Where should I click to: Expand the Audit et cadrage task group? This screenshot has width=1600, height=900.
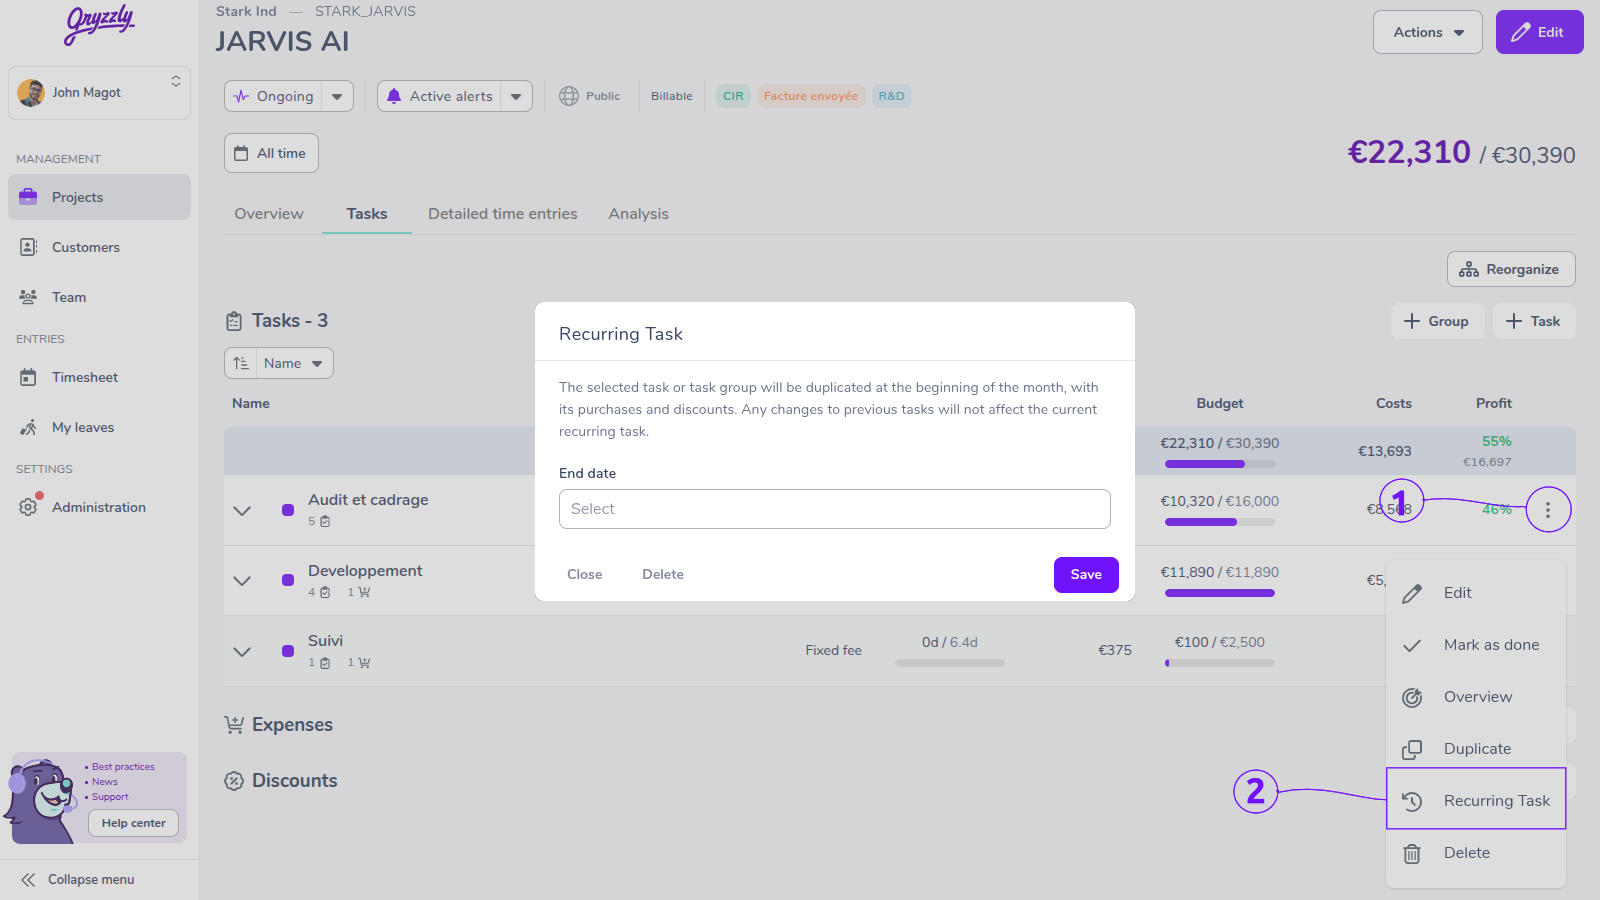[x=242, y=510]
